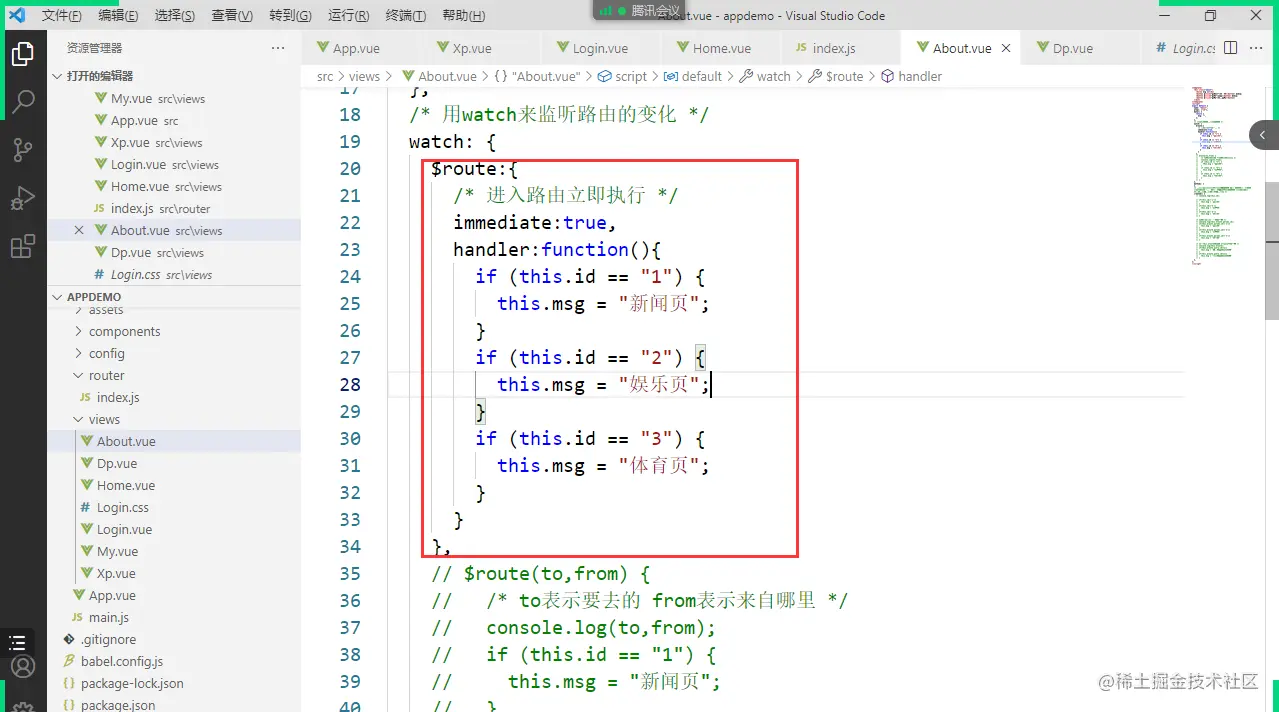
Task: Click the explorer panel more actions ellipsis
Action: (x=278, y=48)
